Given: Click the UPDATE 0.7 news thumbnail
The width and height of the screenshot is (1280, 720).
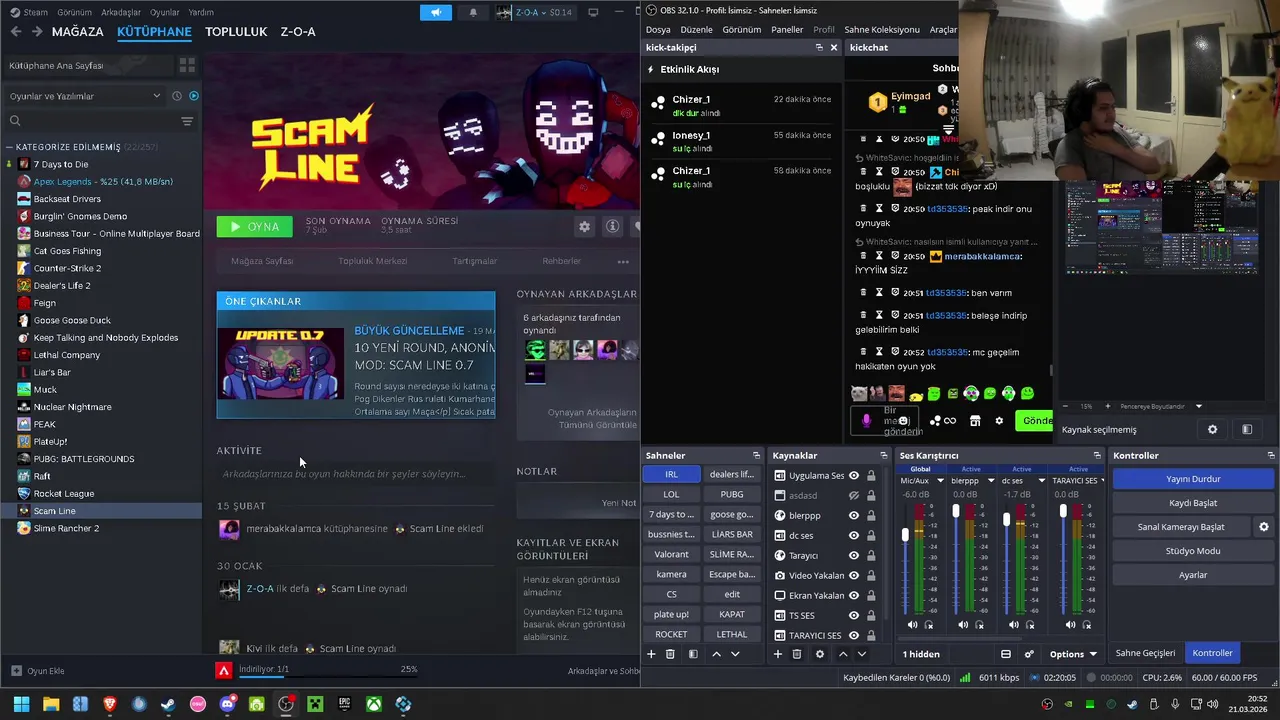Looking at the screenshot, I should click(281, 362).
